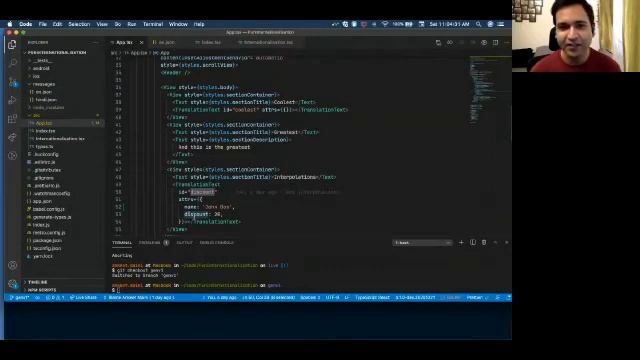Click the Wi-Fi icon in menu bar
The width and height of the screenshot is (640, 360).
point(384,24)
